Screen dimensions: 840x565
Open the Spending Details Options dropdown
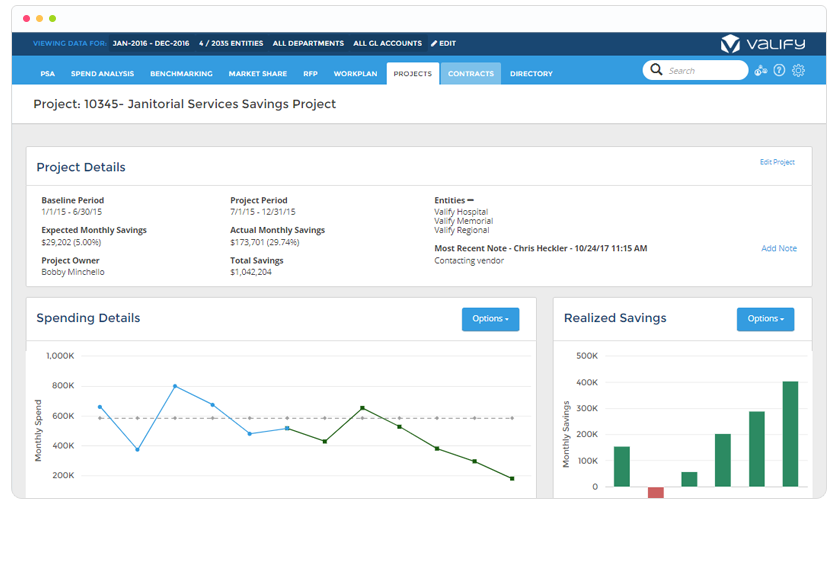[490, 319]
